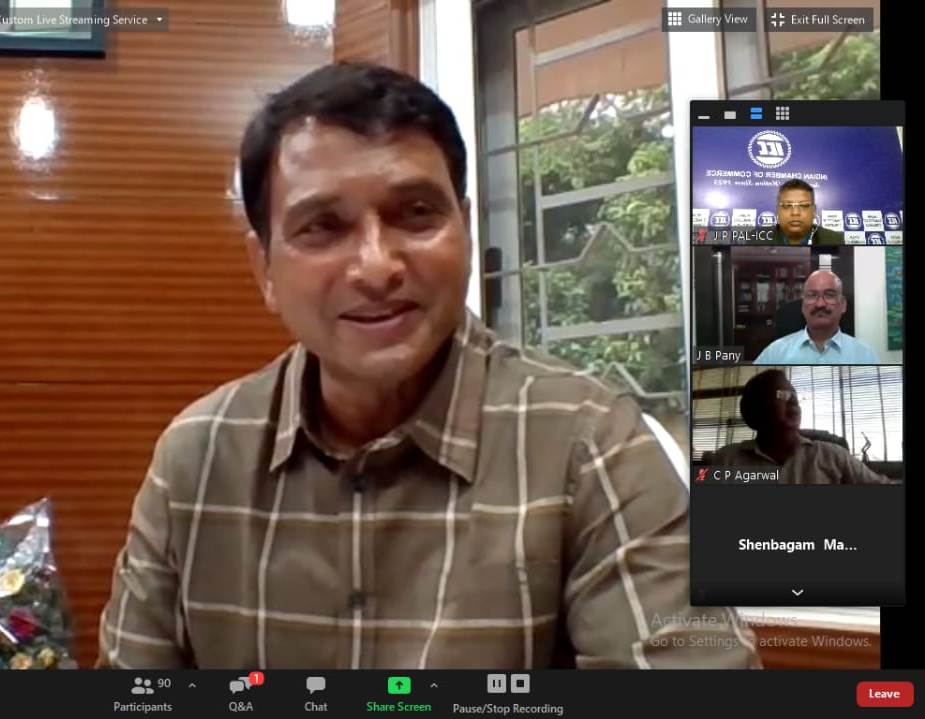Stop the recording
The width and height of the screenshot is (925, 719).
[x=520, y=684]
